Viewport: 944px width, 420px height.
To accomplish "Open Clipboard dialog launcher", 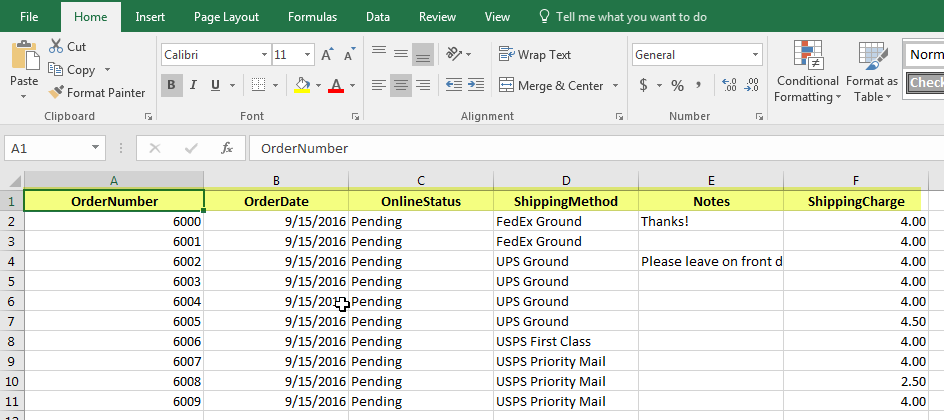I will point(148,117).
